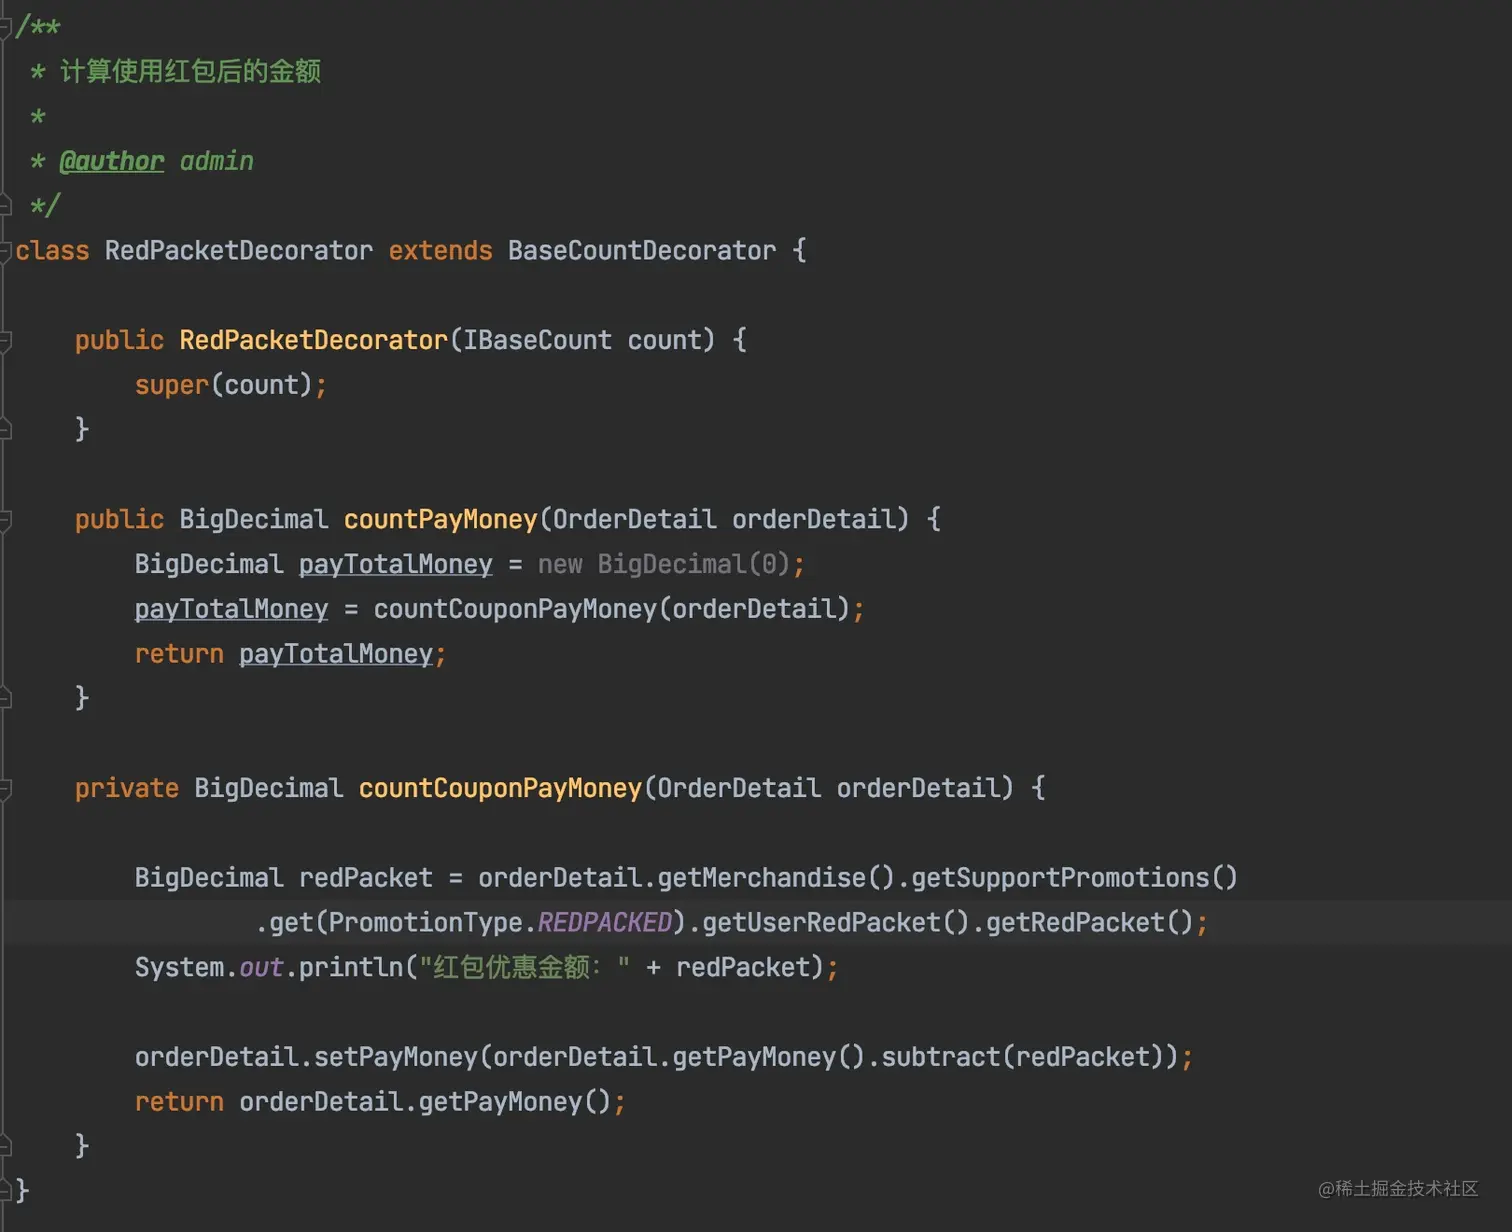This screenshot has height=1232, width=1512.
Task: Click "payTotalMoney" in the return statement
Action: pyautogui.click(x=336, y=654)
